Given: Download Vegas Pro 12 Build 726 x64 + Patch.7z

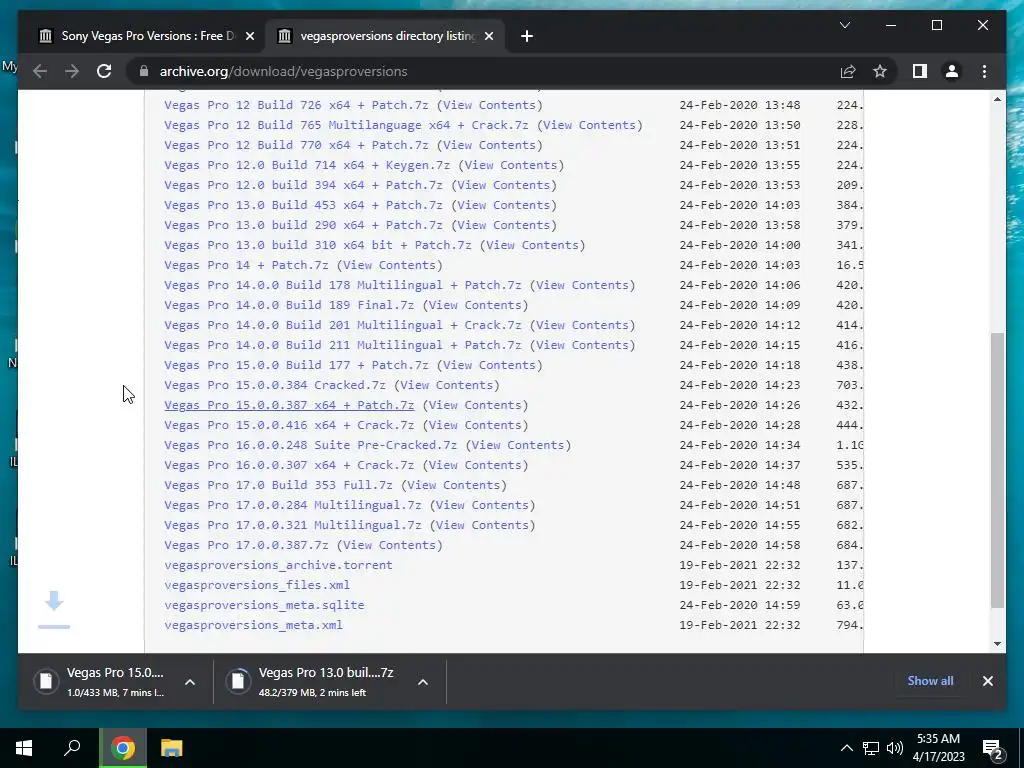Looking at the screenshot, I should pos(296,105).
